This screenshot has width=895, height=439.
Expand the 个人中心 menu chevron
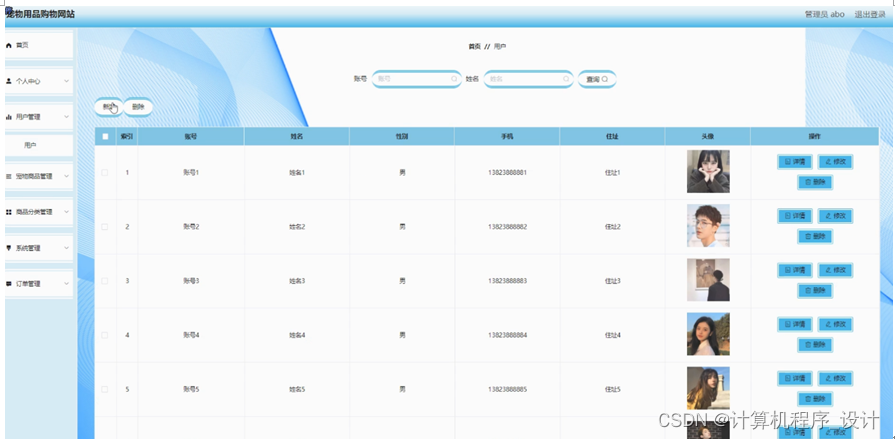[x=66, y=82]
